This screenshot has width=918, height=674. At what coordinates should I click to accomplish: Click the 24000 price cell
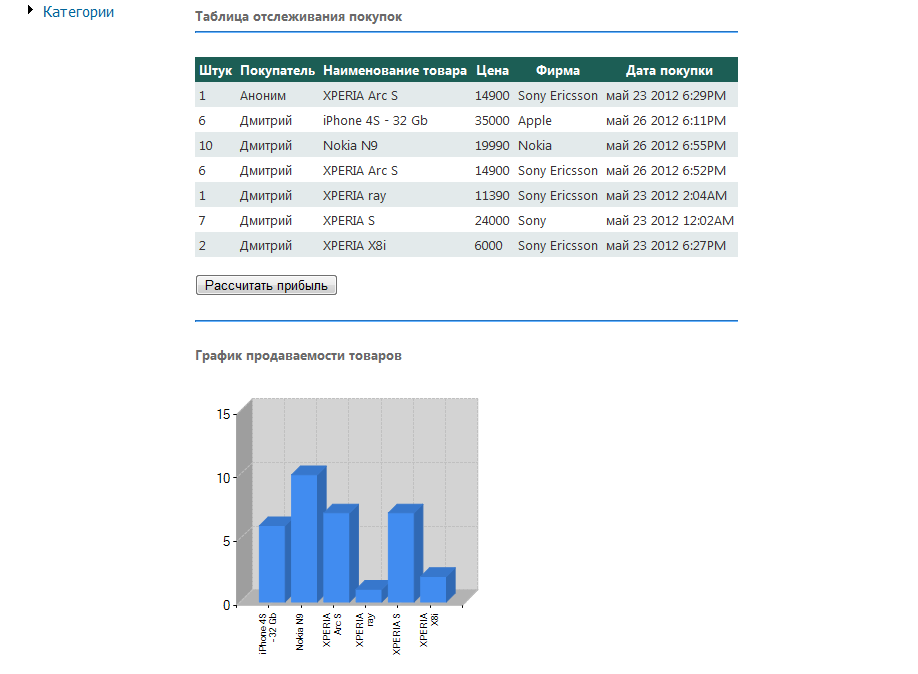[x=492, y=221]
